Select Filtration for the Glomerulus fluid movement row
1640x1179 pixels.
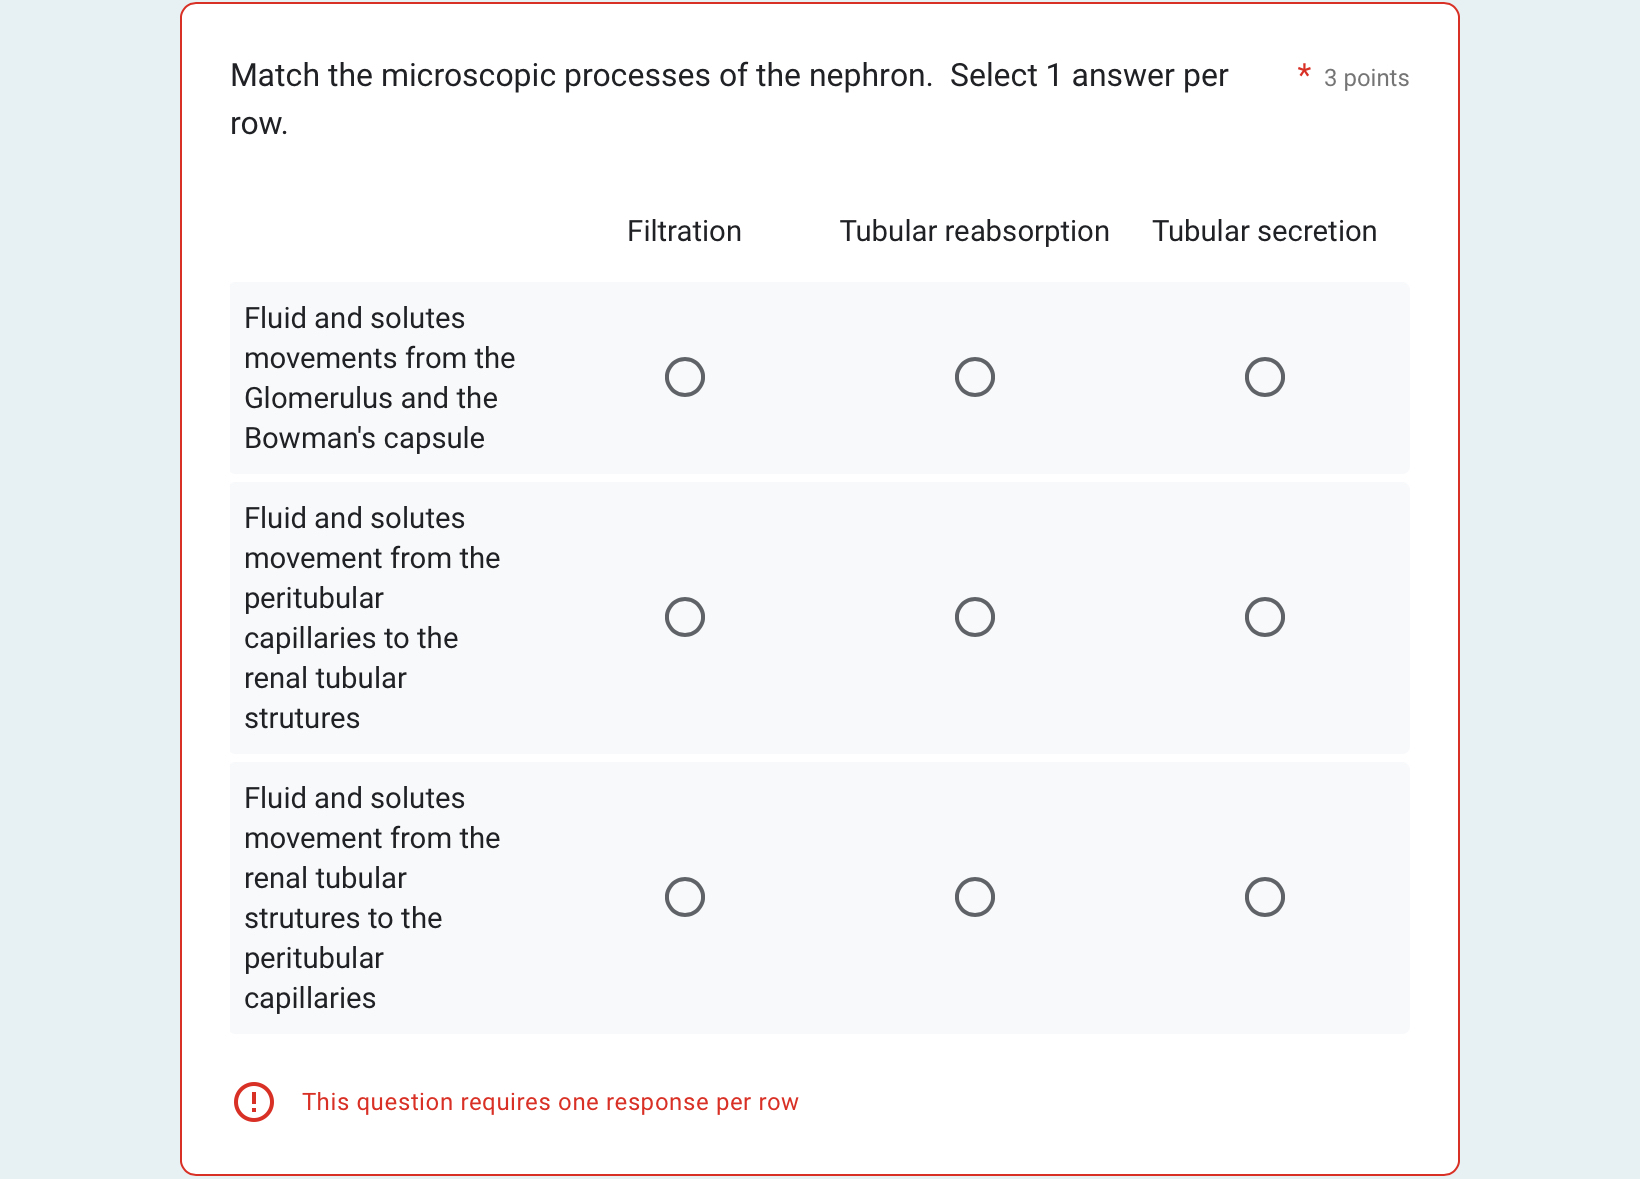tap(684, 377)
